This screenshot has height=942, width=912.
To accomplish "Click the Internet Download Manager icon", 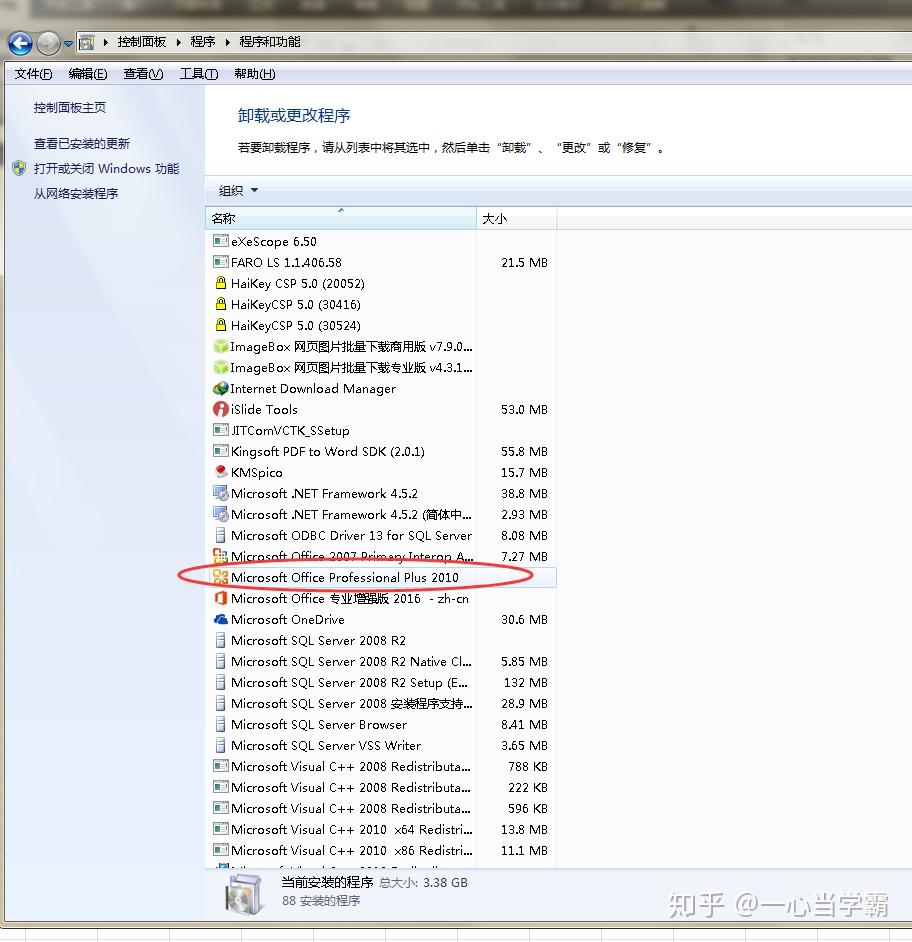I will (220, 388).
